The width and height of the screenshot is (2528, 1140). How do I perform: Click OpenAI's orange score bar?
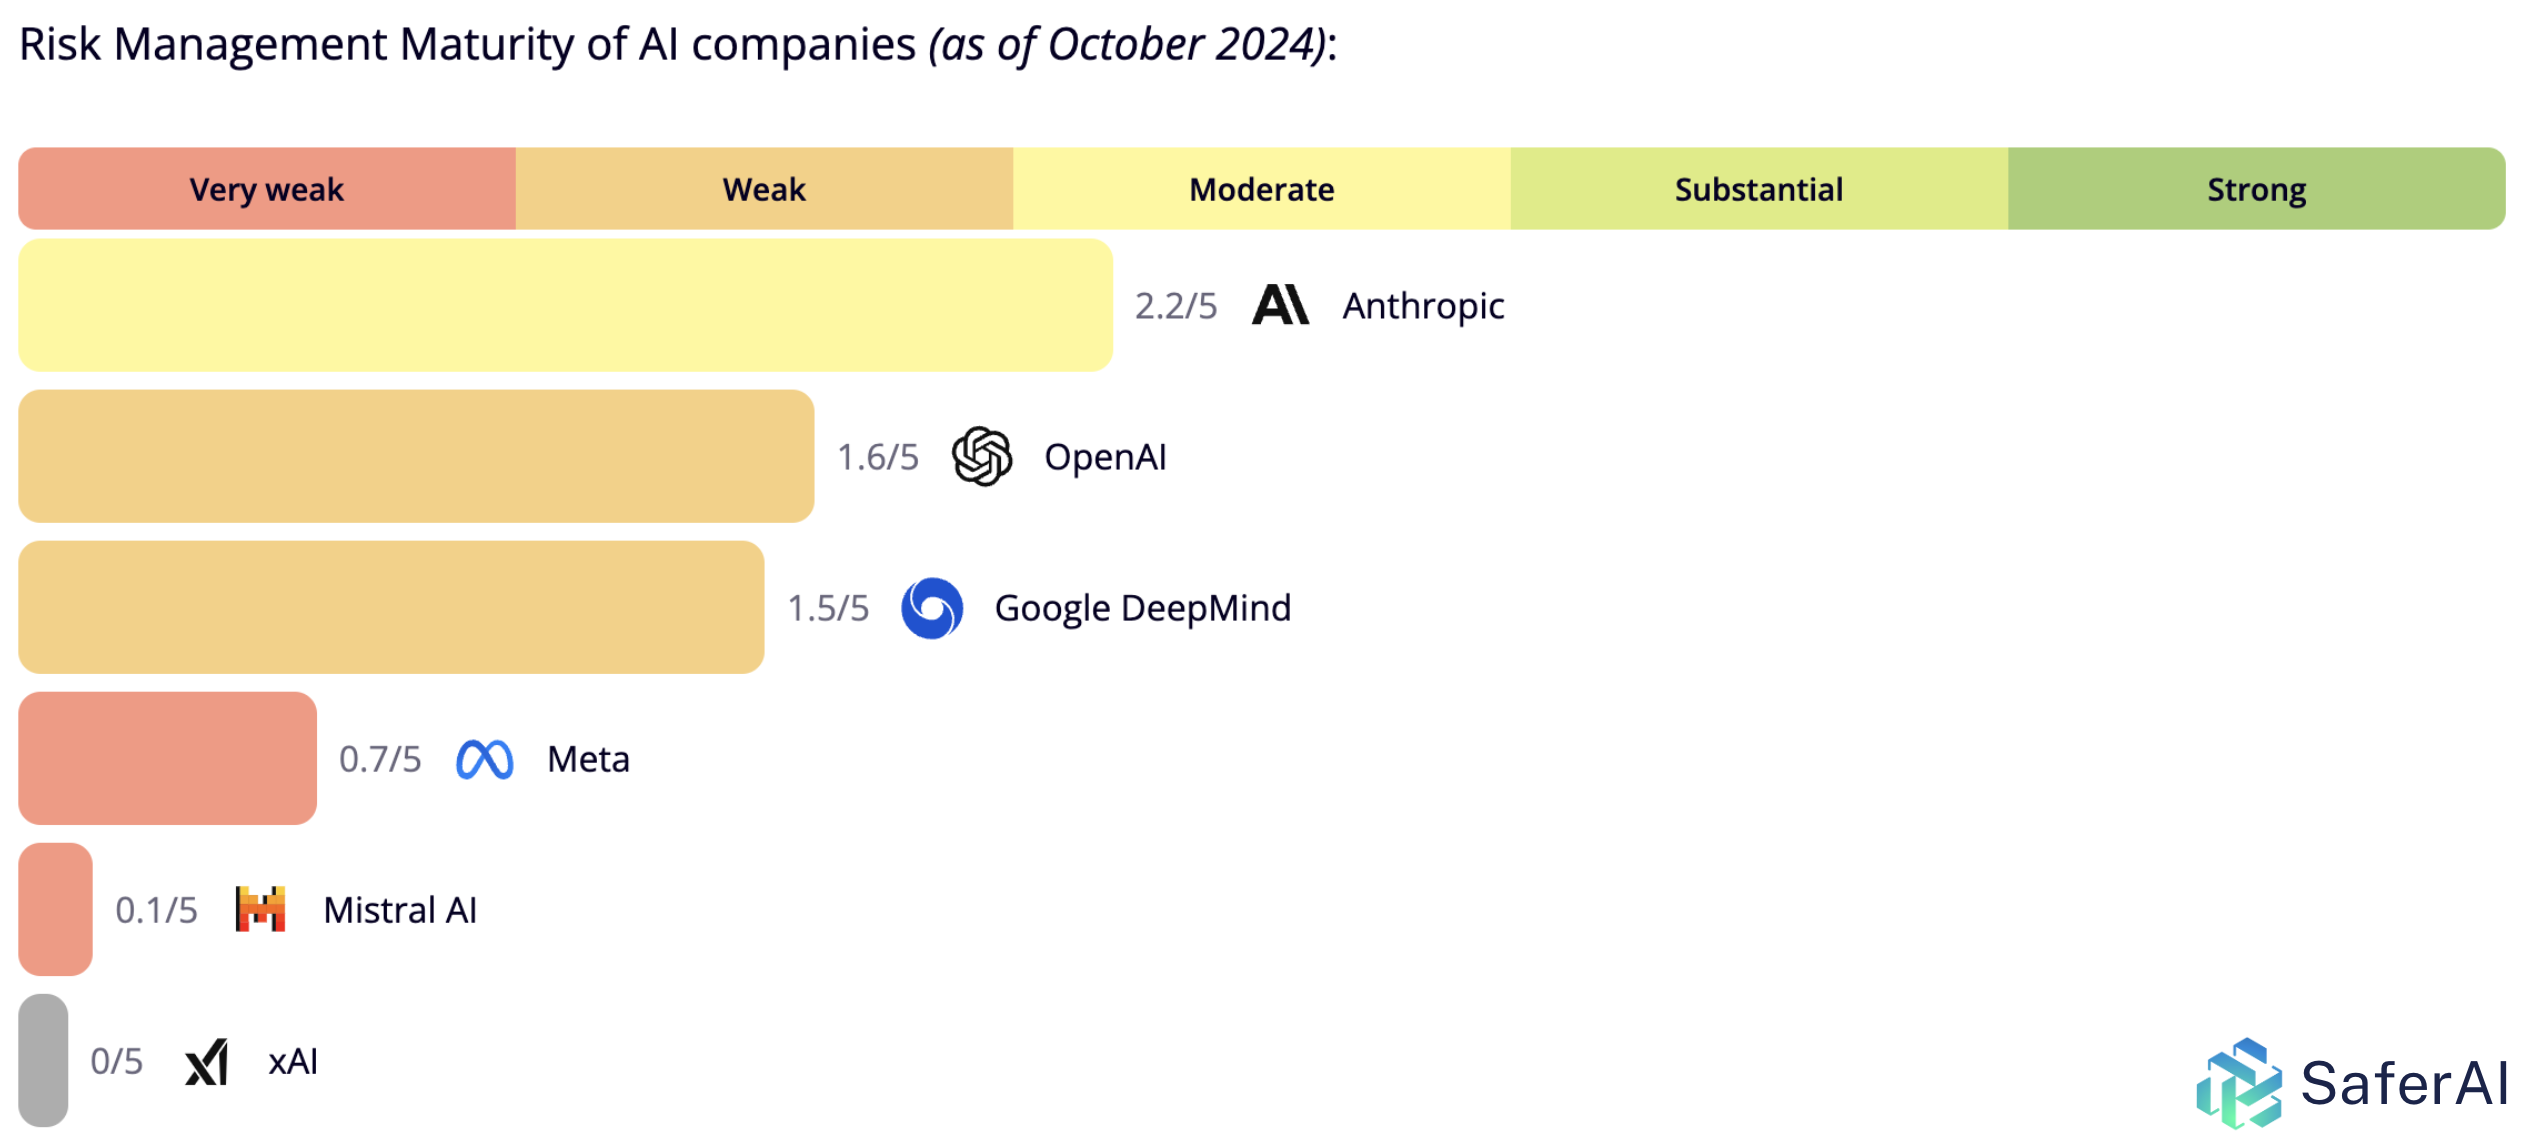416,456
